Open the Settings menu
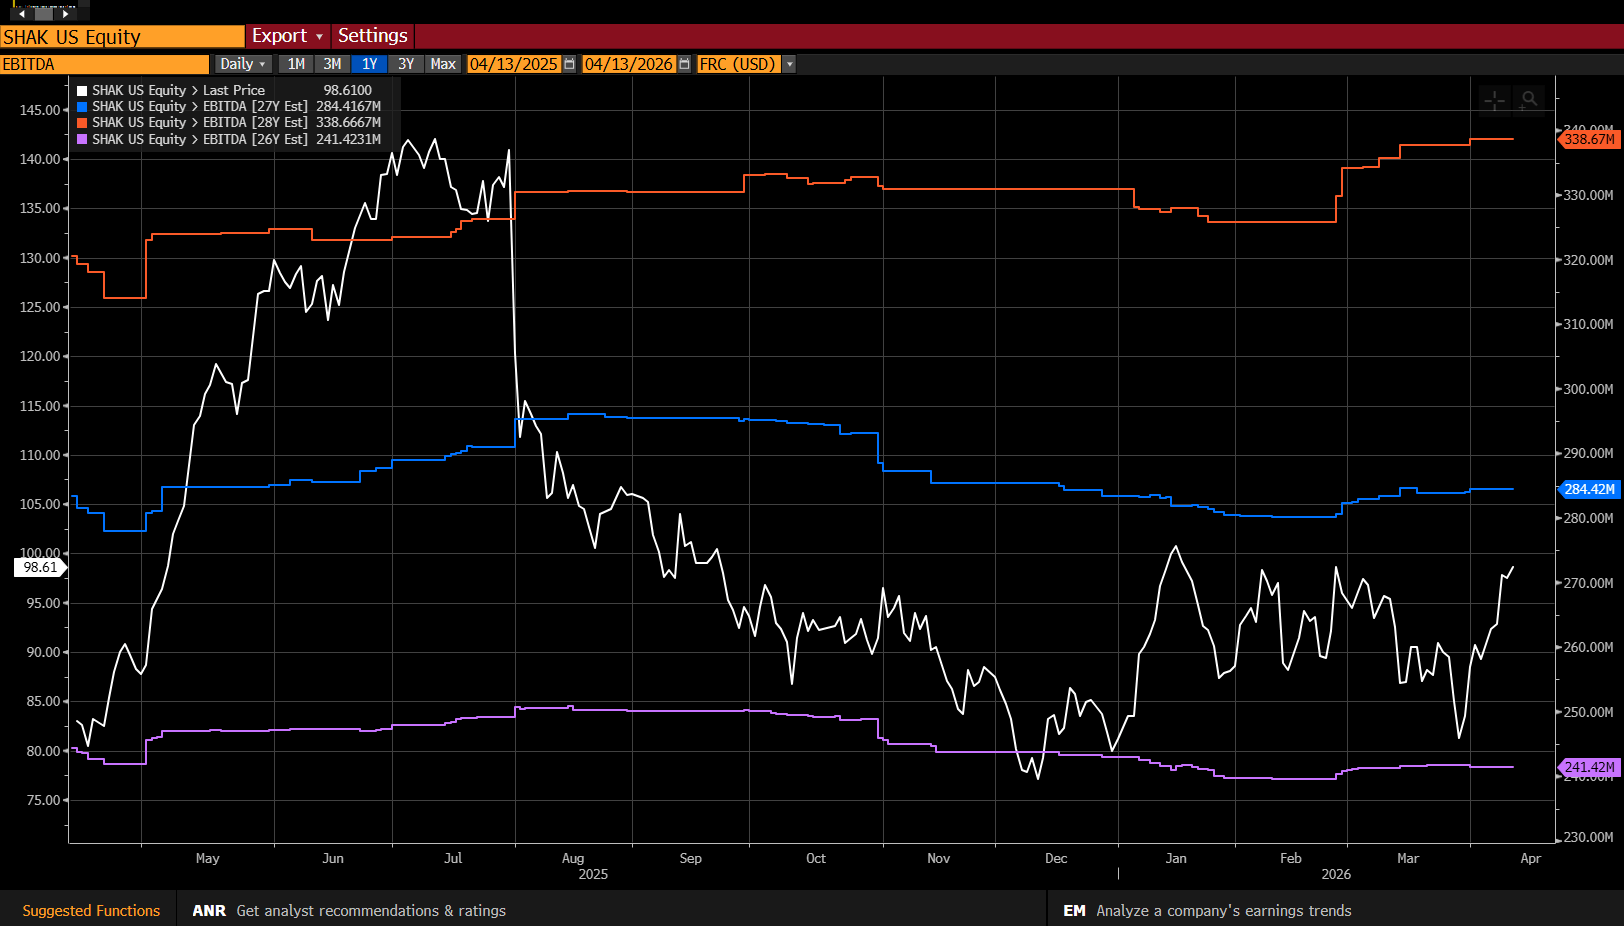This screenshot has height=926, width=1624. (372, 36)
